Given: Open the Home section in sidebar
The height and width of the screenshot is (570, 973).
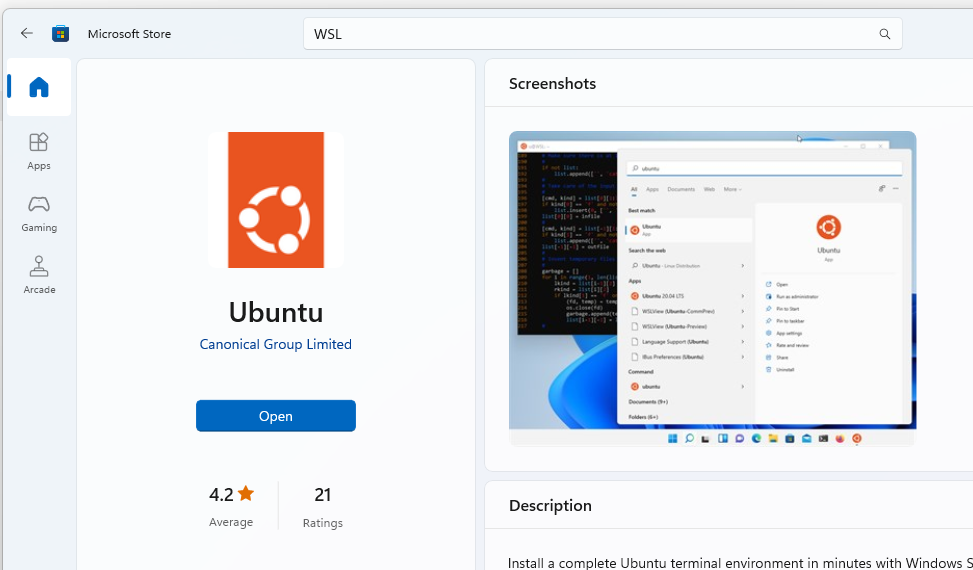Looking at the screenshot, I should pos(39,87).
